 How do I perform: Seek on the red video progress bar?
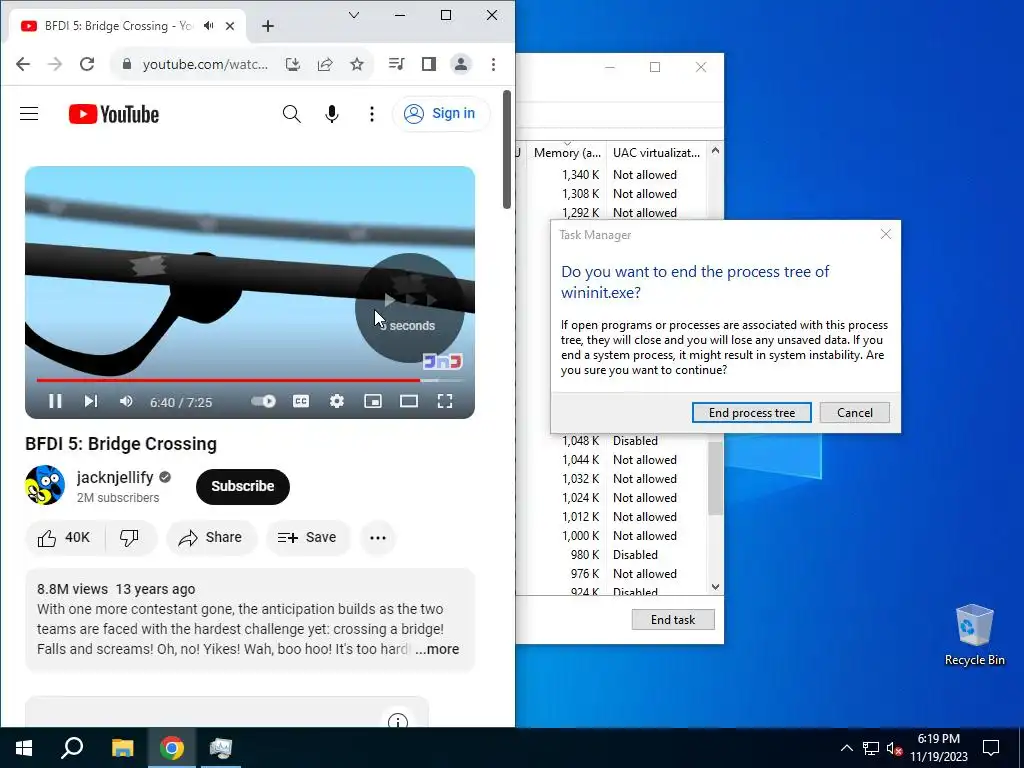(249, 379)
